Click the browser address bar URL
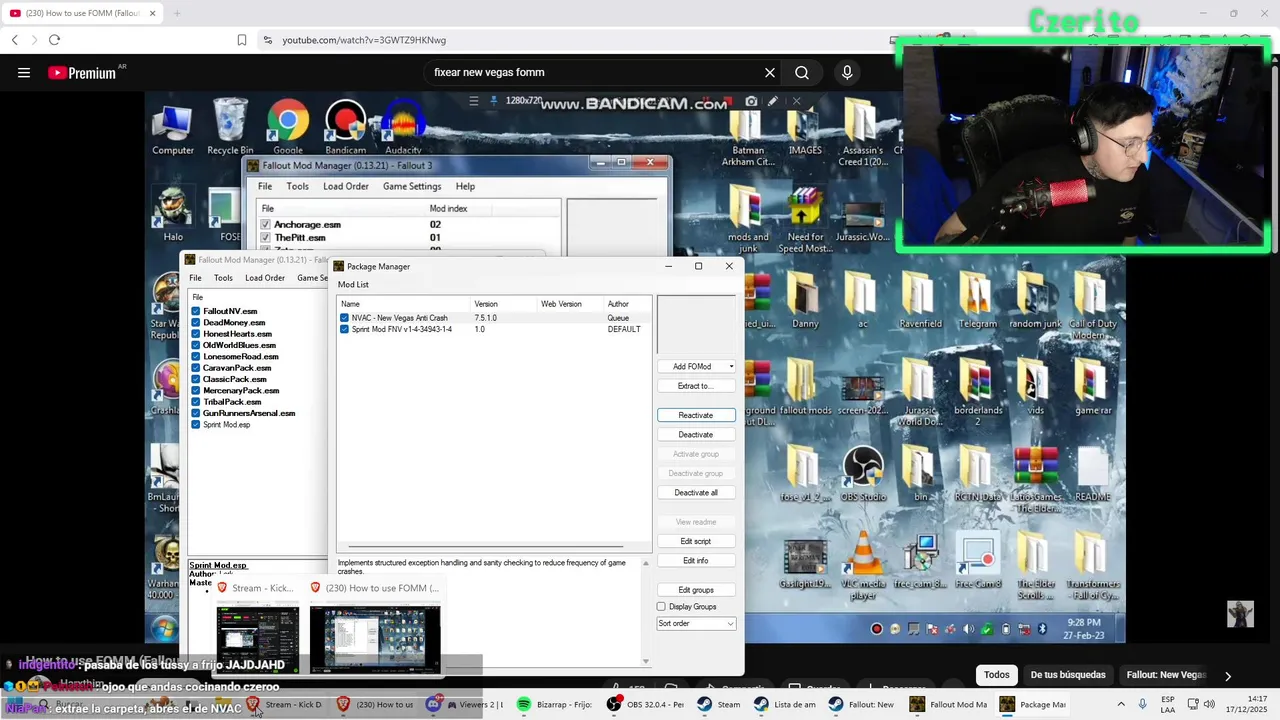The height and width of the screenshot is (720, 1280). 364,40
